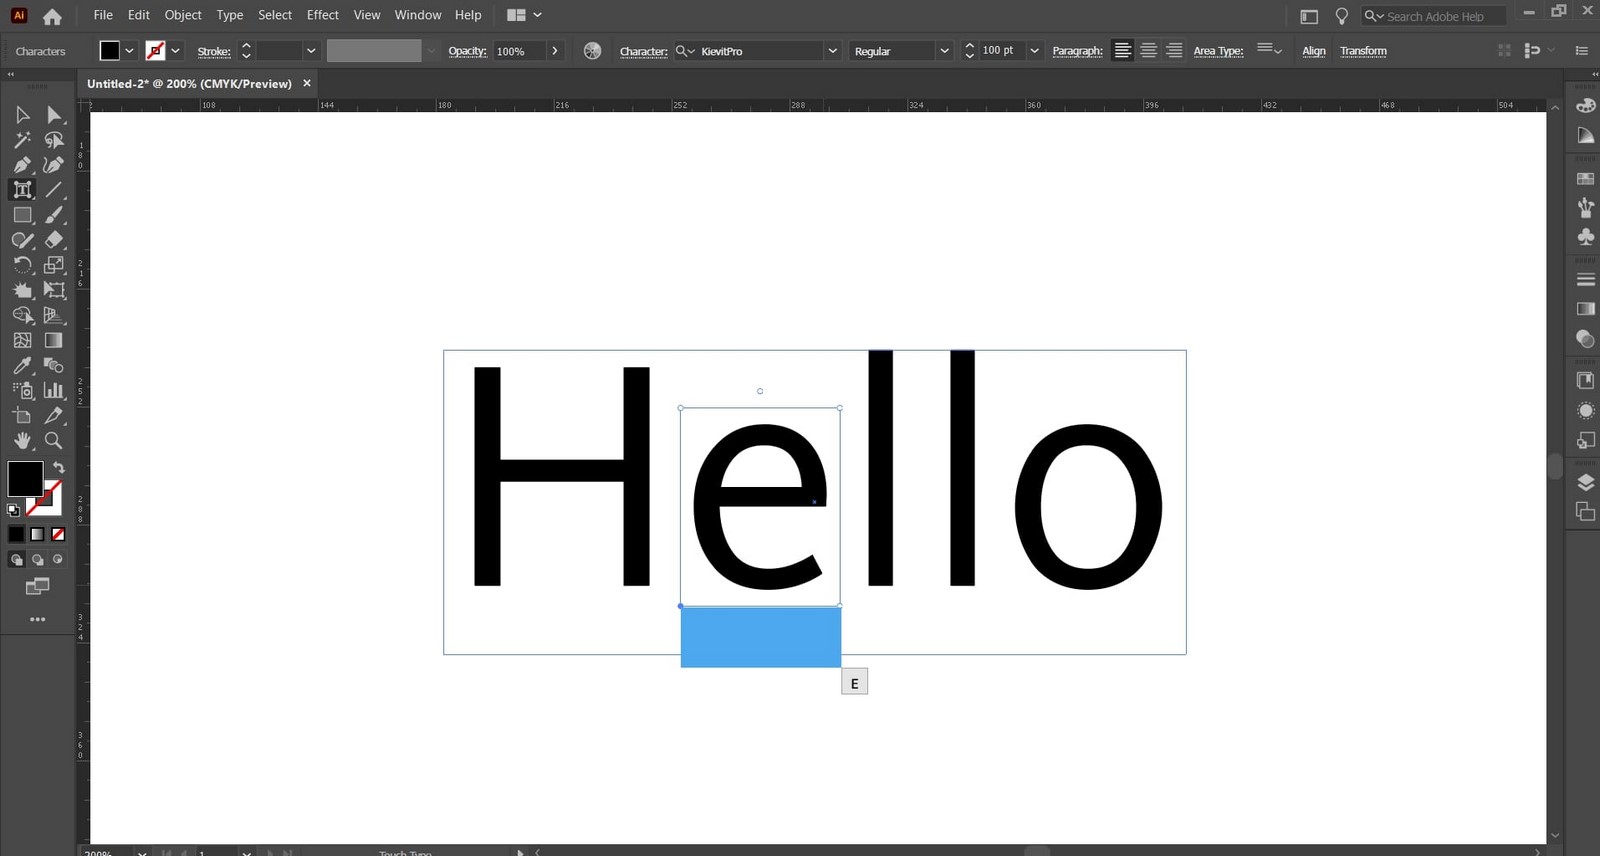
Task: Open the Brushes panel icon
Action: pos(1585,207)
